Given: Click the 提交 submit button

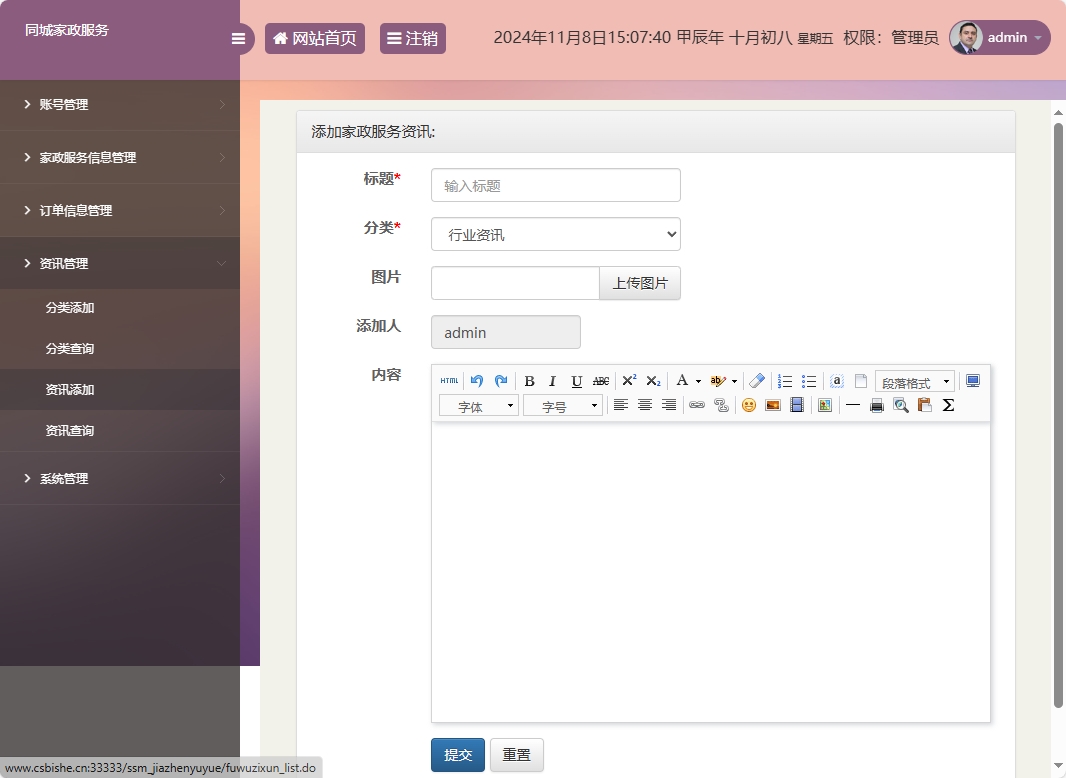Looking at the screenshot, I should click(457, 755).
